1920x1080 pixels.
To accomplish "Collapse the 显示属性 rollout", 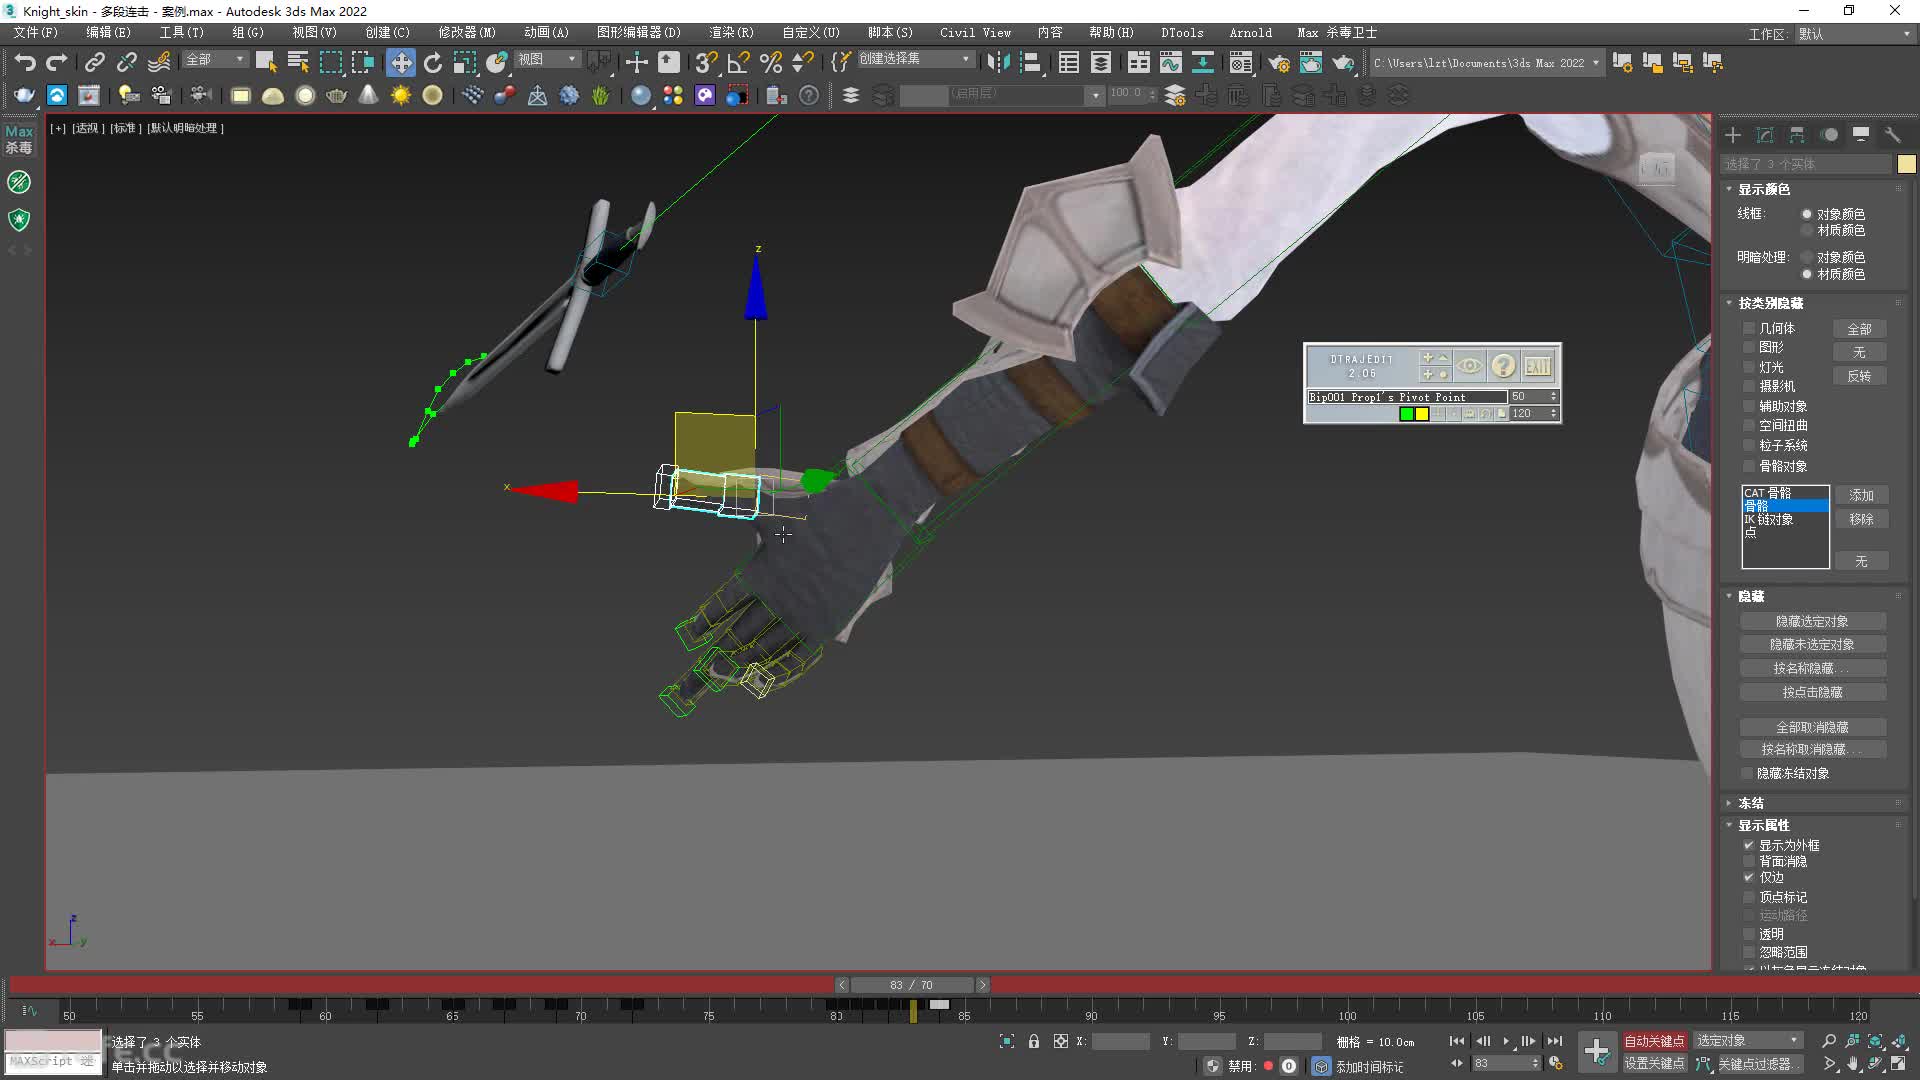I will (1763, 825).
